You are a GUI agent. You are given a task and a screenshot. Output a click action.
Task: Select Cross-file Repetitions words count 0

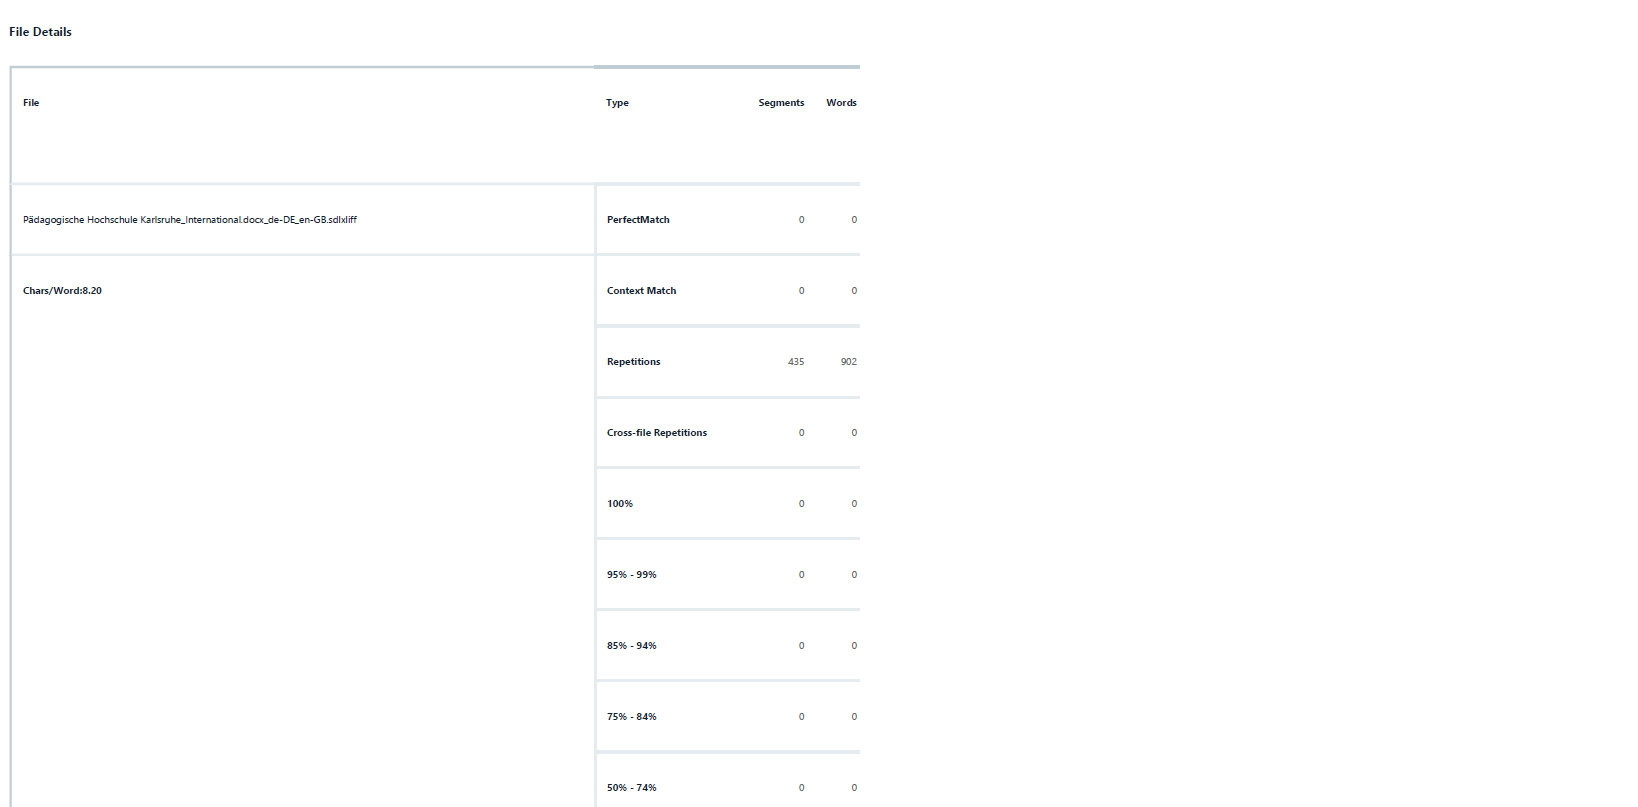tap(854, 433)
